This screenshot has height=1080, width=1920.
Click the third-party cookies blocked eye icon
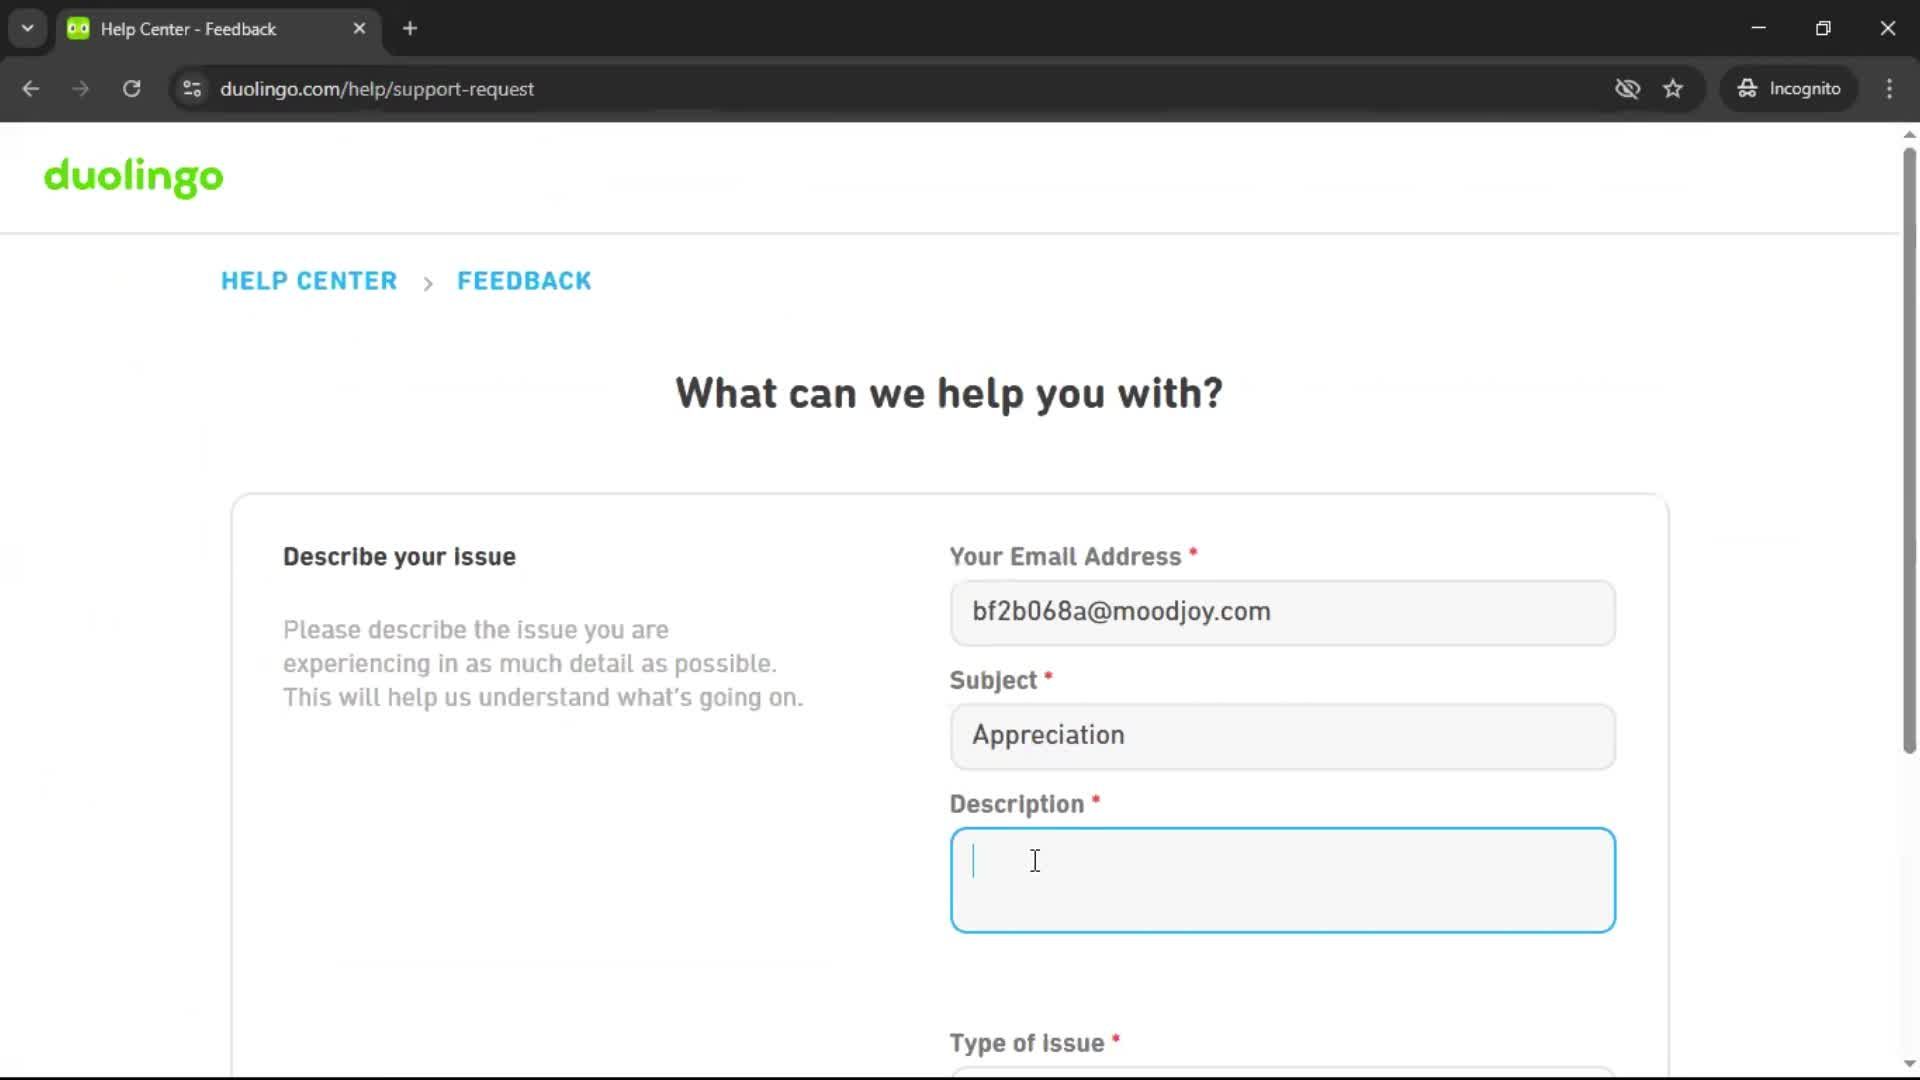click(x=1628, y=89)
